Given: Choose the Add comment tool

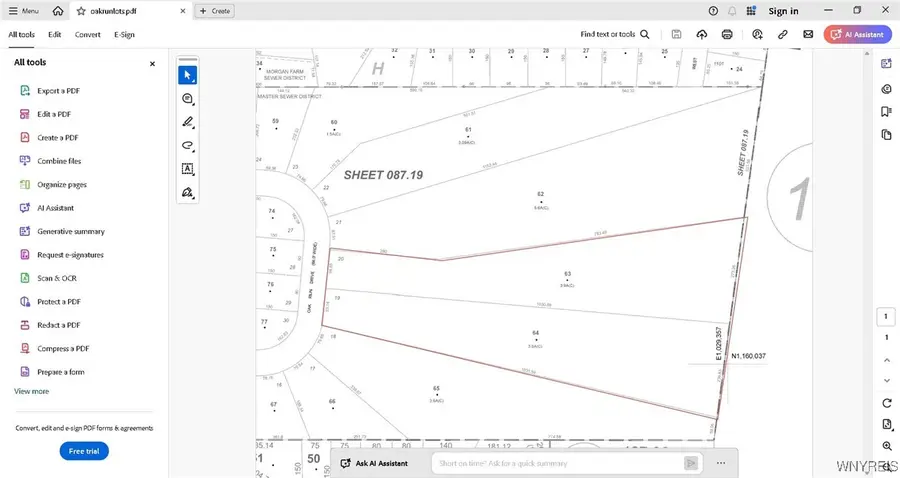Looking at the screenshot, I should coord(187,98).
